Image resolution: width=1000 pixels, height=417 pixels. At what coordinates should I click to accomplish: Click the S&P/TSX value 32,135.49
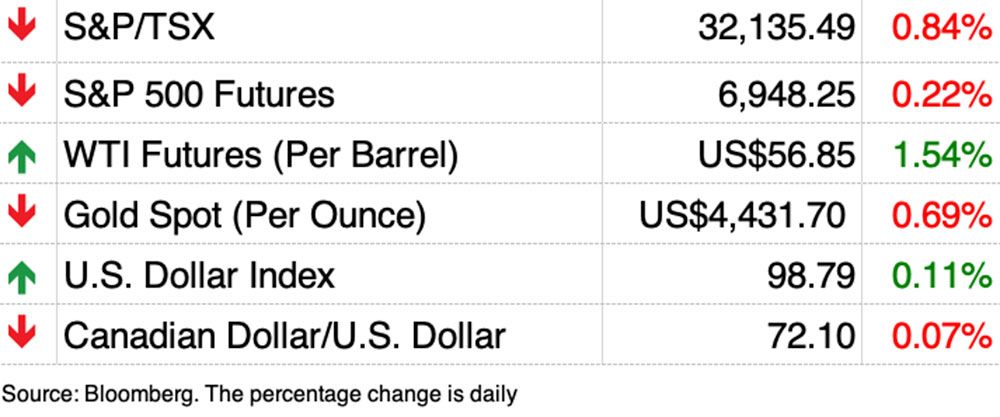point(777,29)
